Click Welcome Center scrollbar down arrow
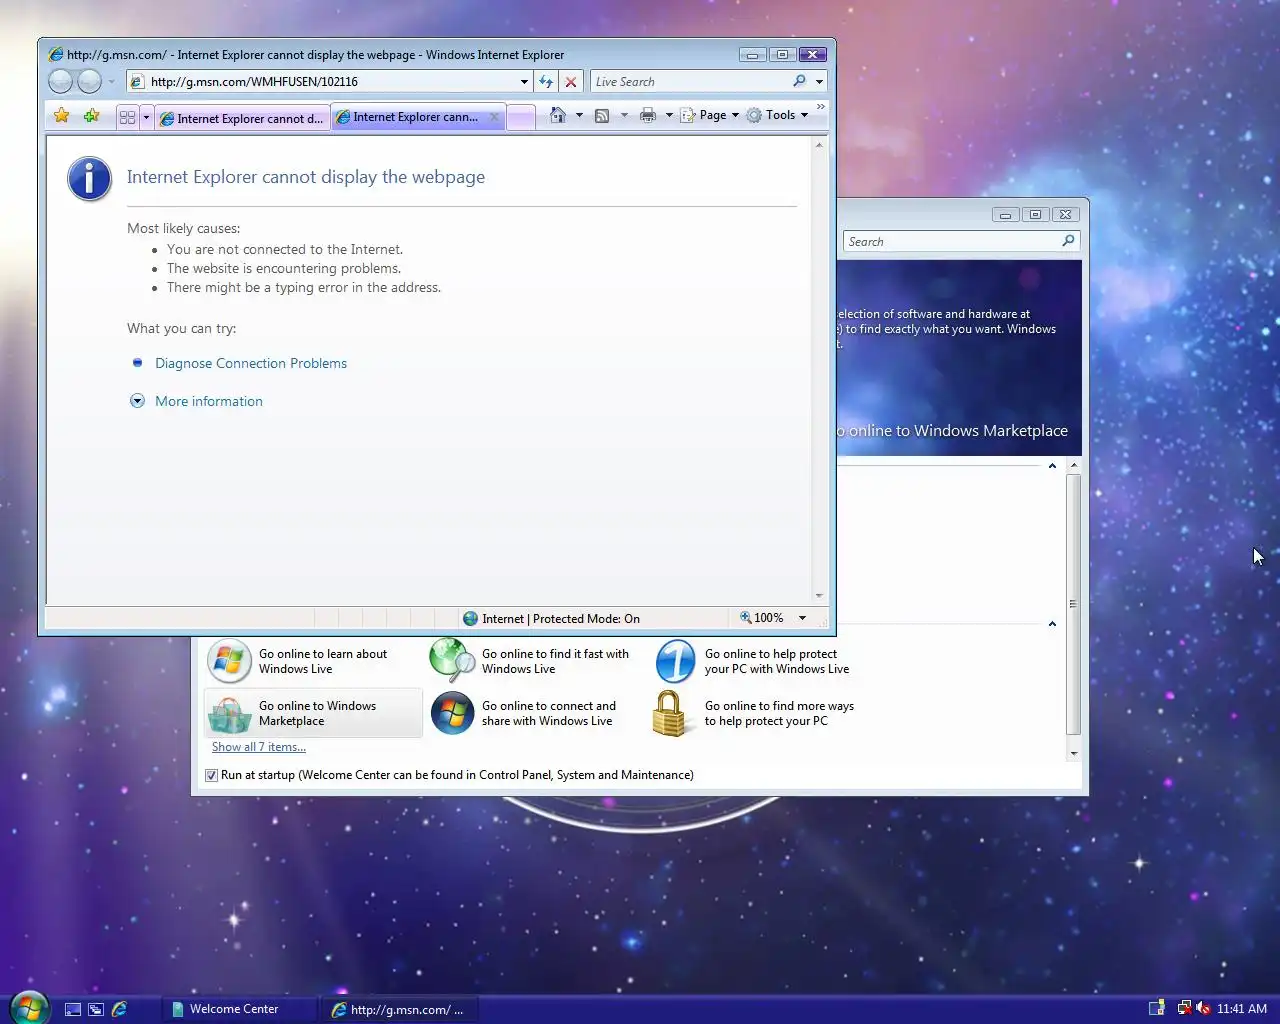The image size is (1280, 1024). coord(1074,753)
